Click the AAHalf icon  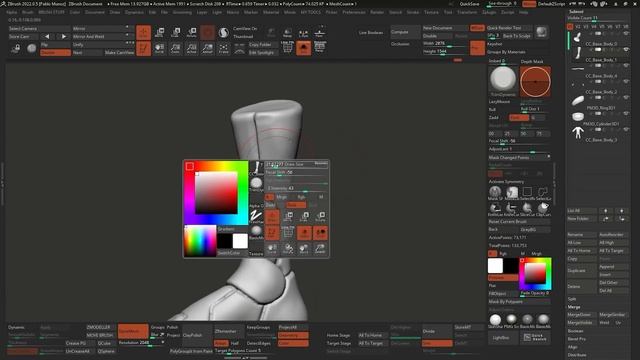(207, 49)
